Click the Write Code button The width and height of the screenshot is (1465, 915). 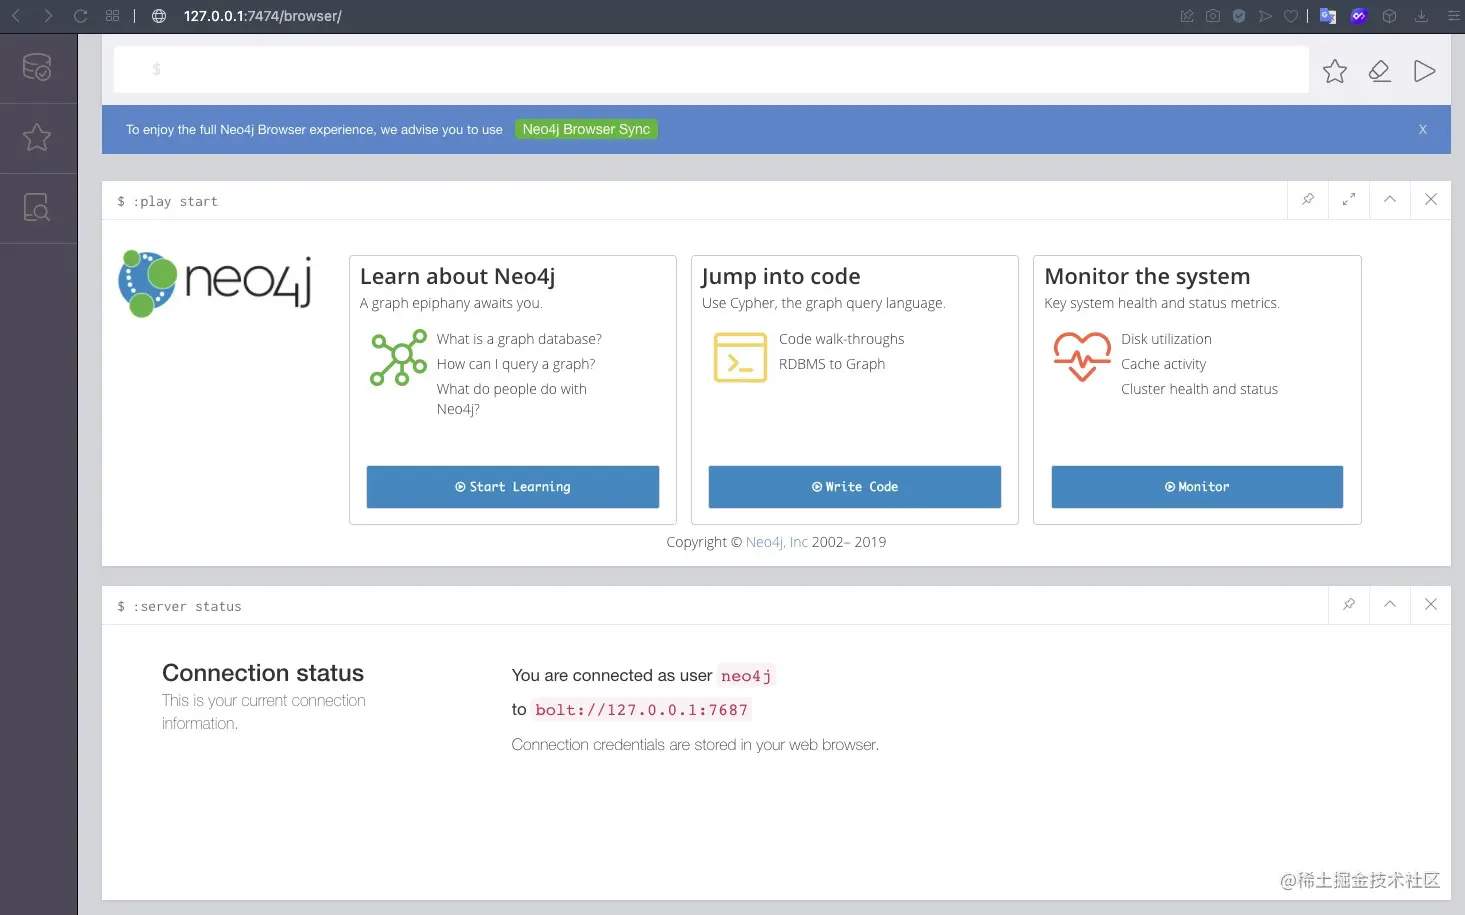coord(855,487)
